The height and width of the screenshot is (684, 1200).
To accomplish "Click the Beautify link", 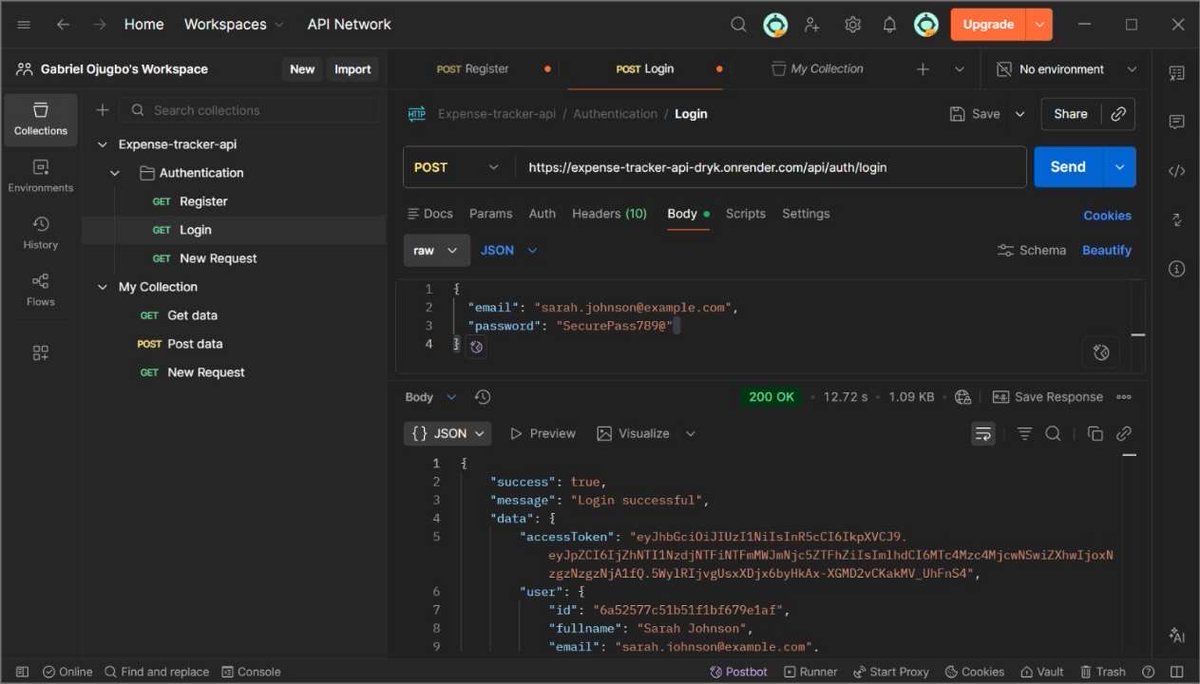I will click(1107, 250).
